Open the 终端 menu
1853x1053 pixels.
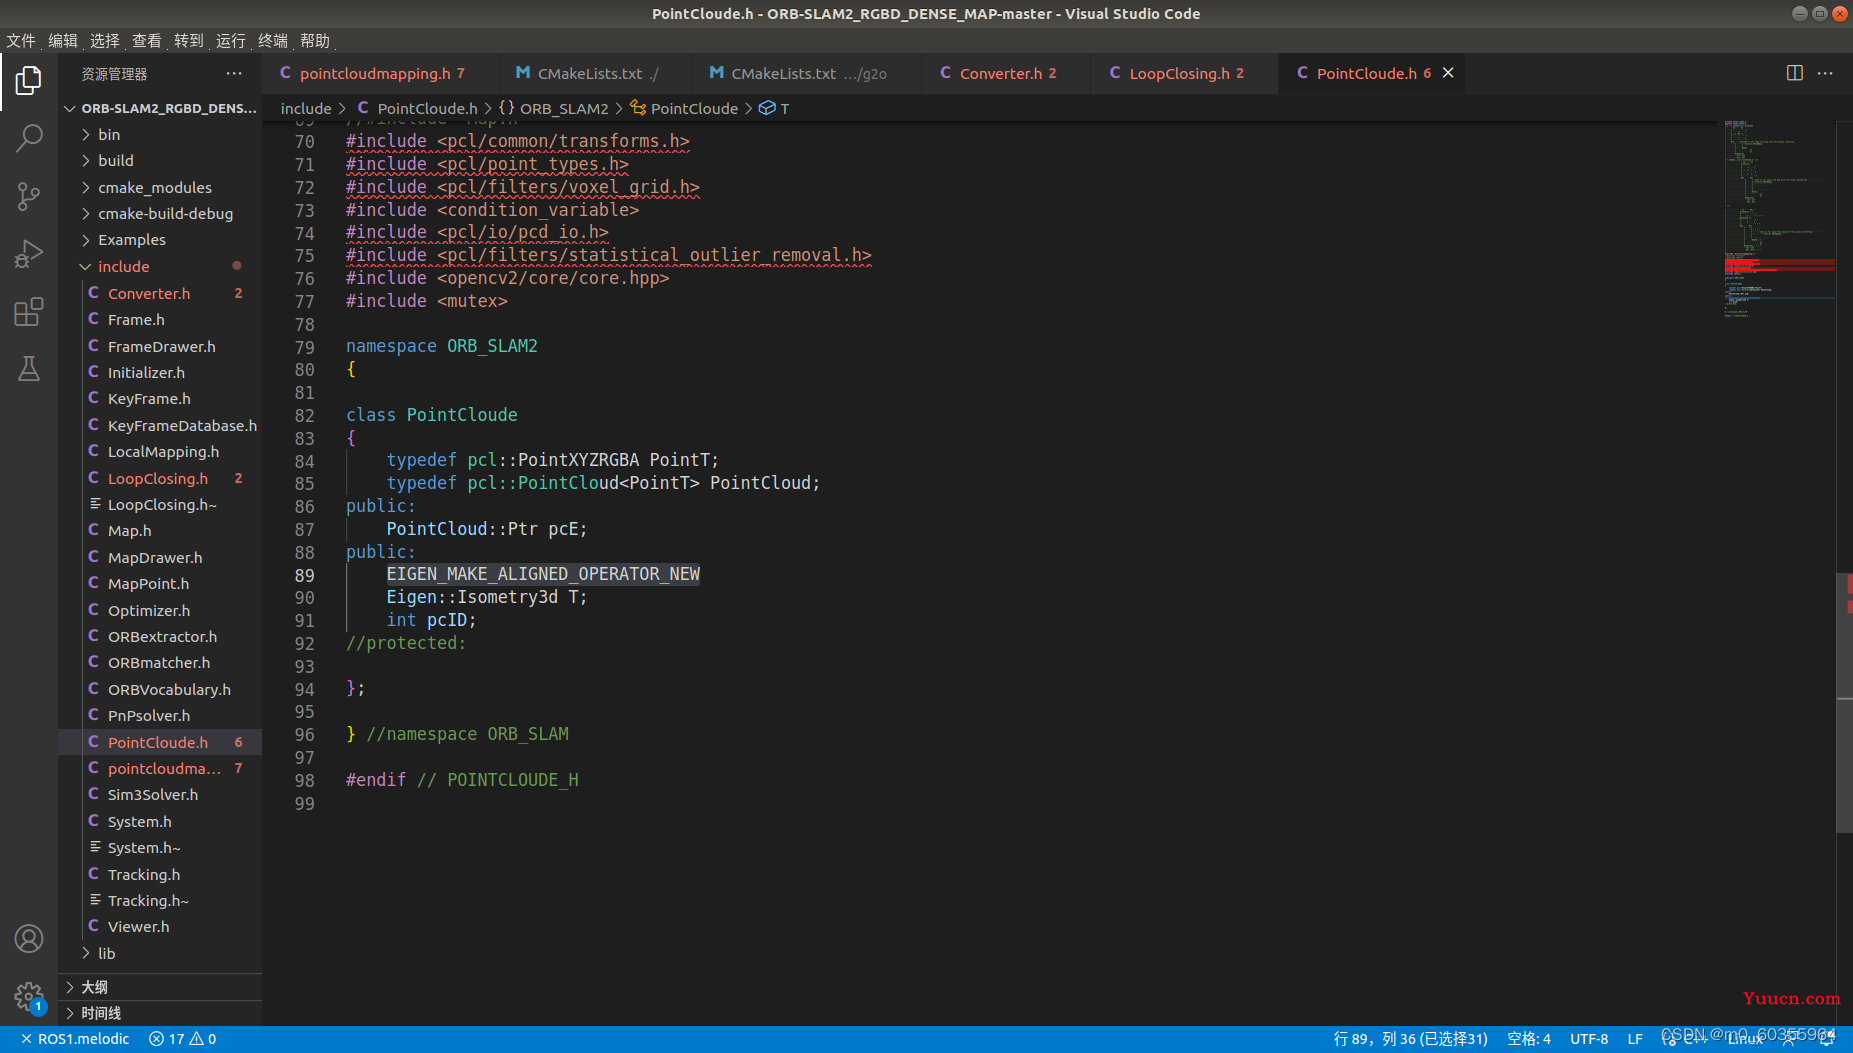pyautogui.click(x=273, y=41)
